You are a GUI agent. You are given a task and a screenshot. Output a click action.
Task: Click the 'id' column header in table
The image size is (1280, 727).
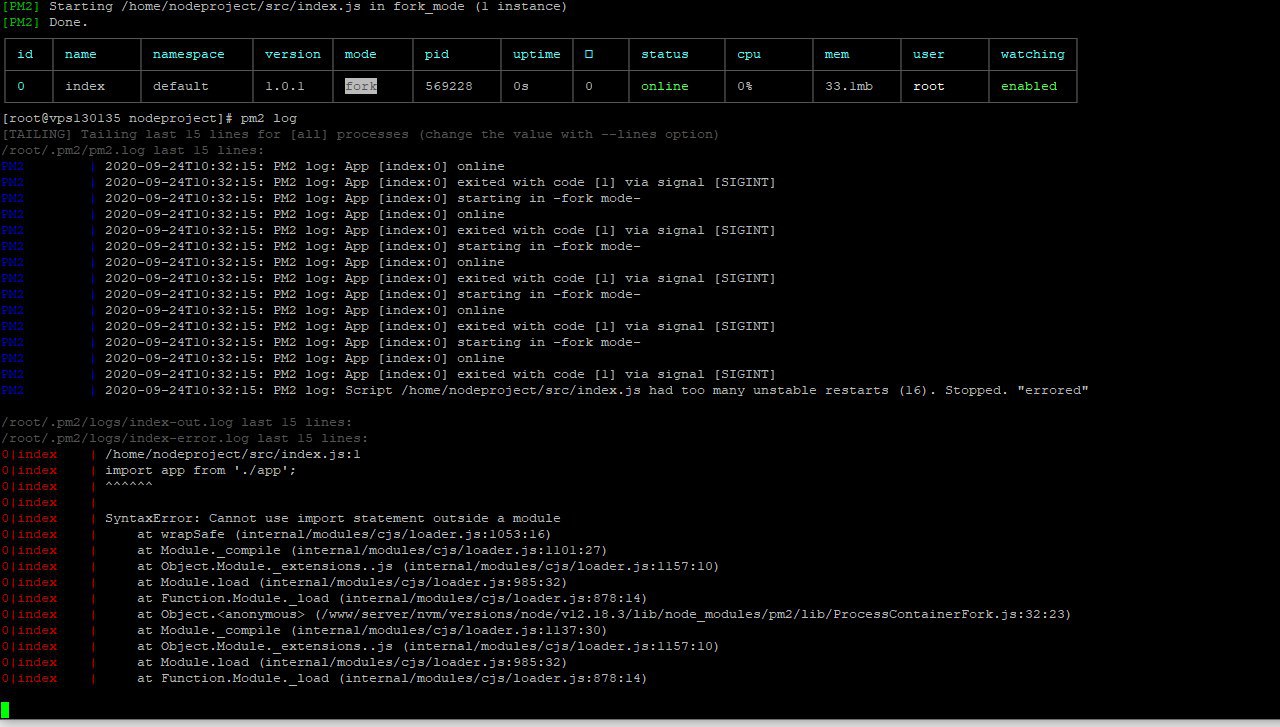click(25, 54)
